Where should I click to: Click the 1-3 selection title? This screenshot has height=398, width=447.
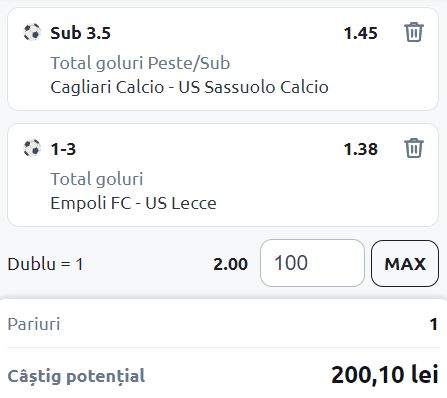pos(63,149)
